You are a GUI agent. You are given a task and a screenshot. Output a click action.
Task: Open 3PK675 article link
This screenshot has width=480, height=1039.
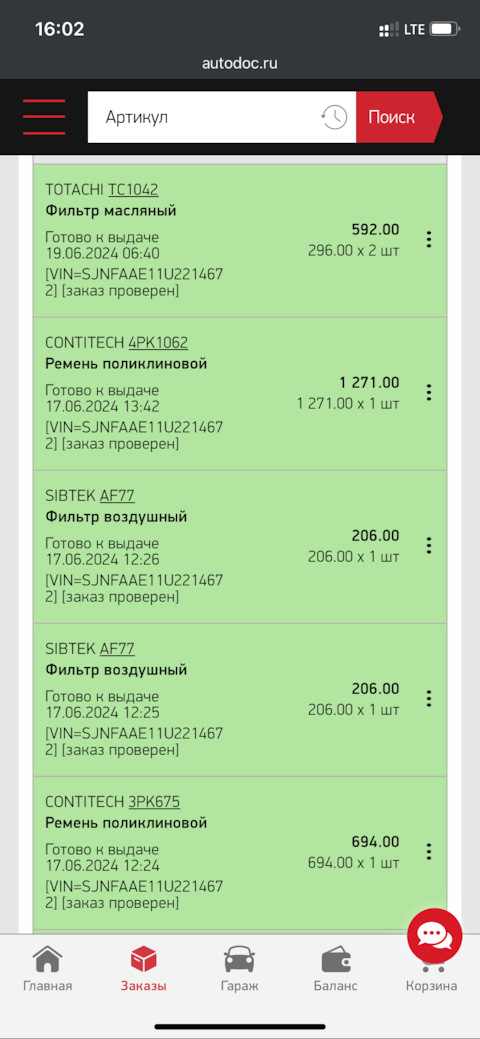click(x=154, y=802)
